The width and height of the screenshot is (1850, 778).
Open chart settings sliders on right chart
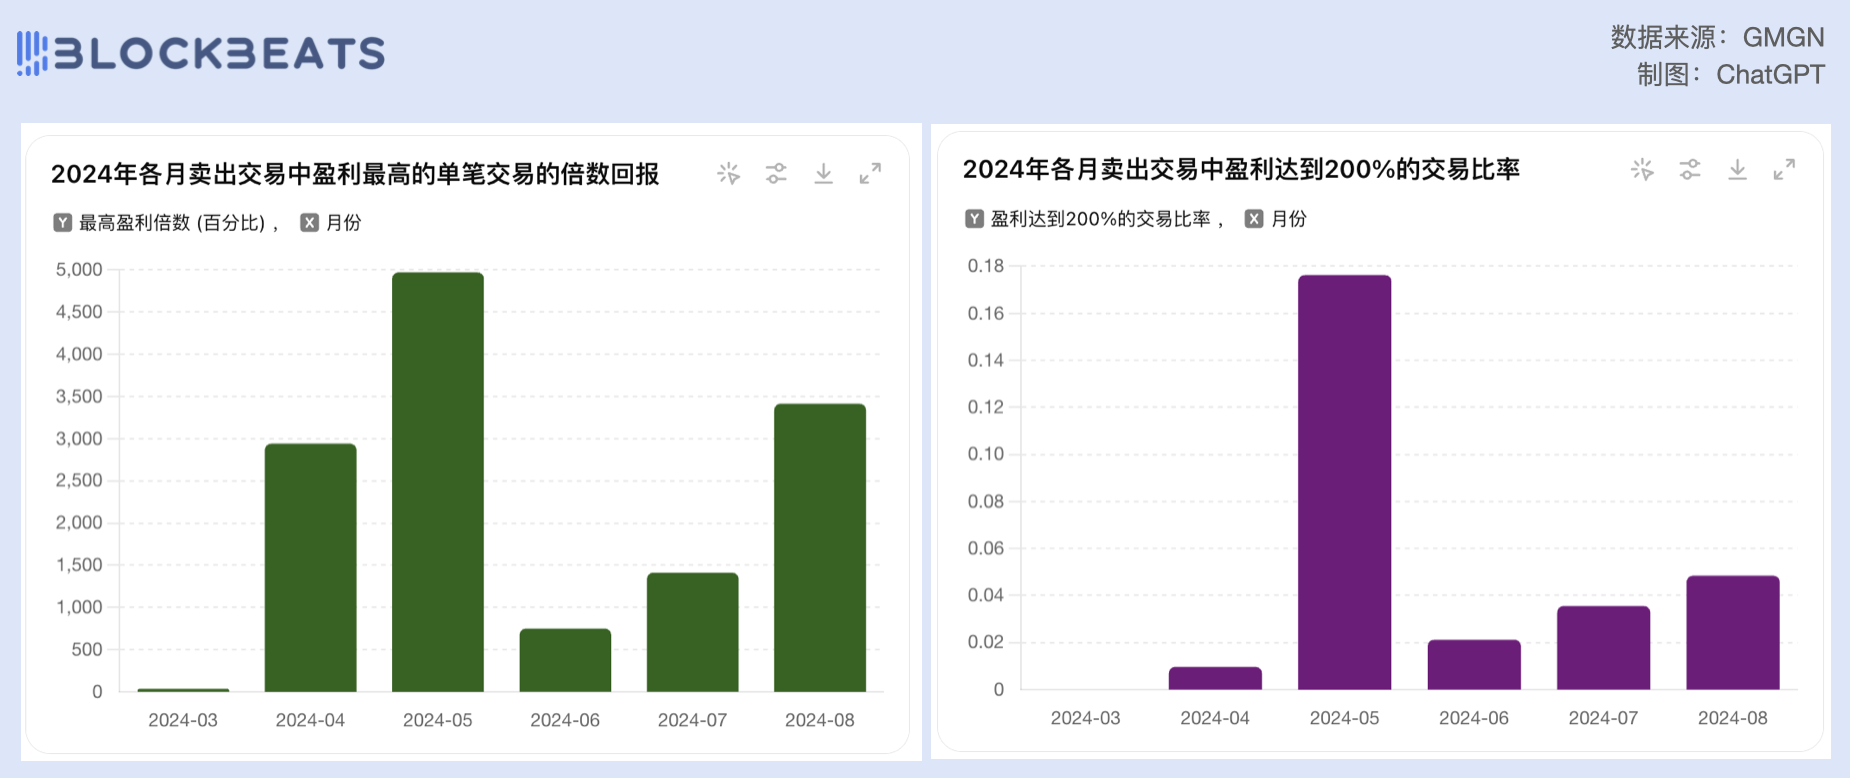click(x=1690, y=170)
